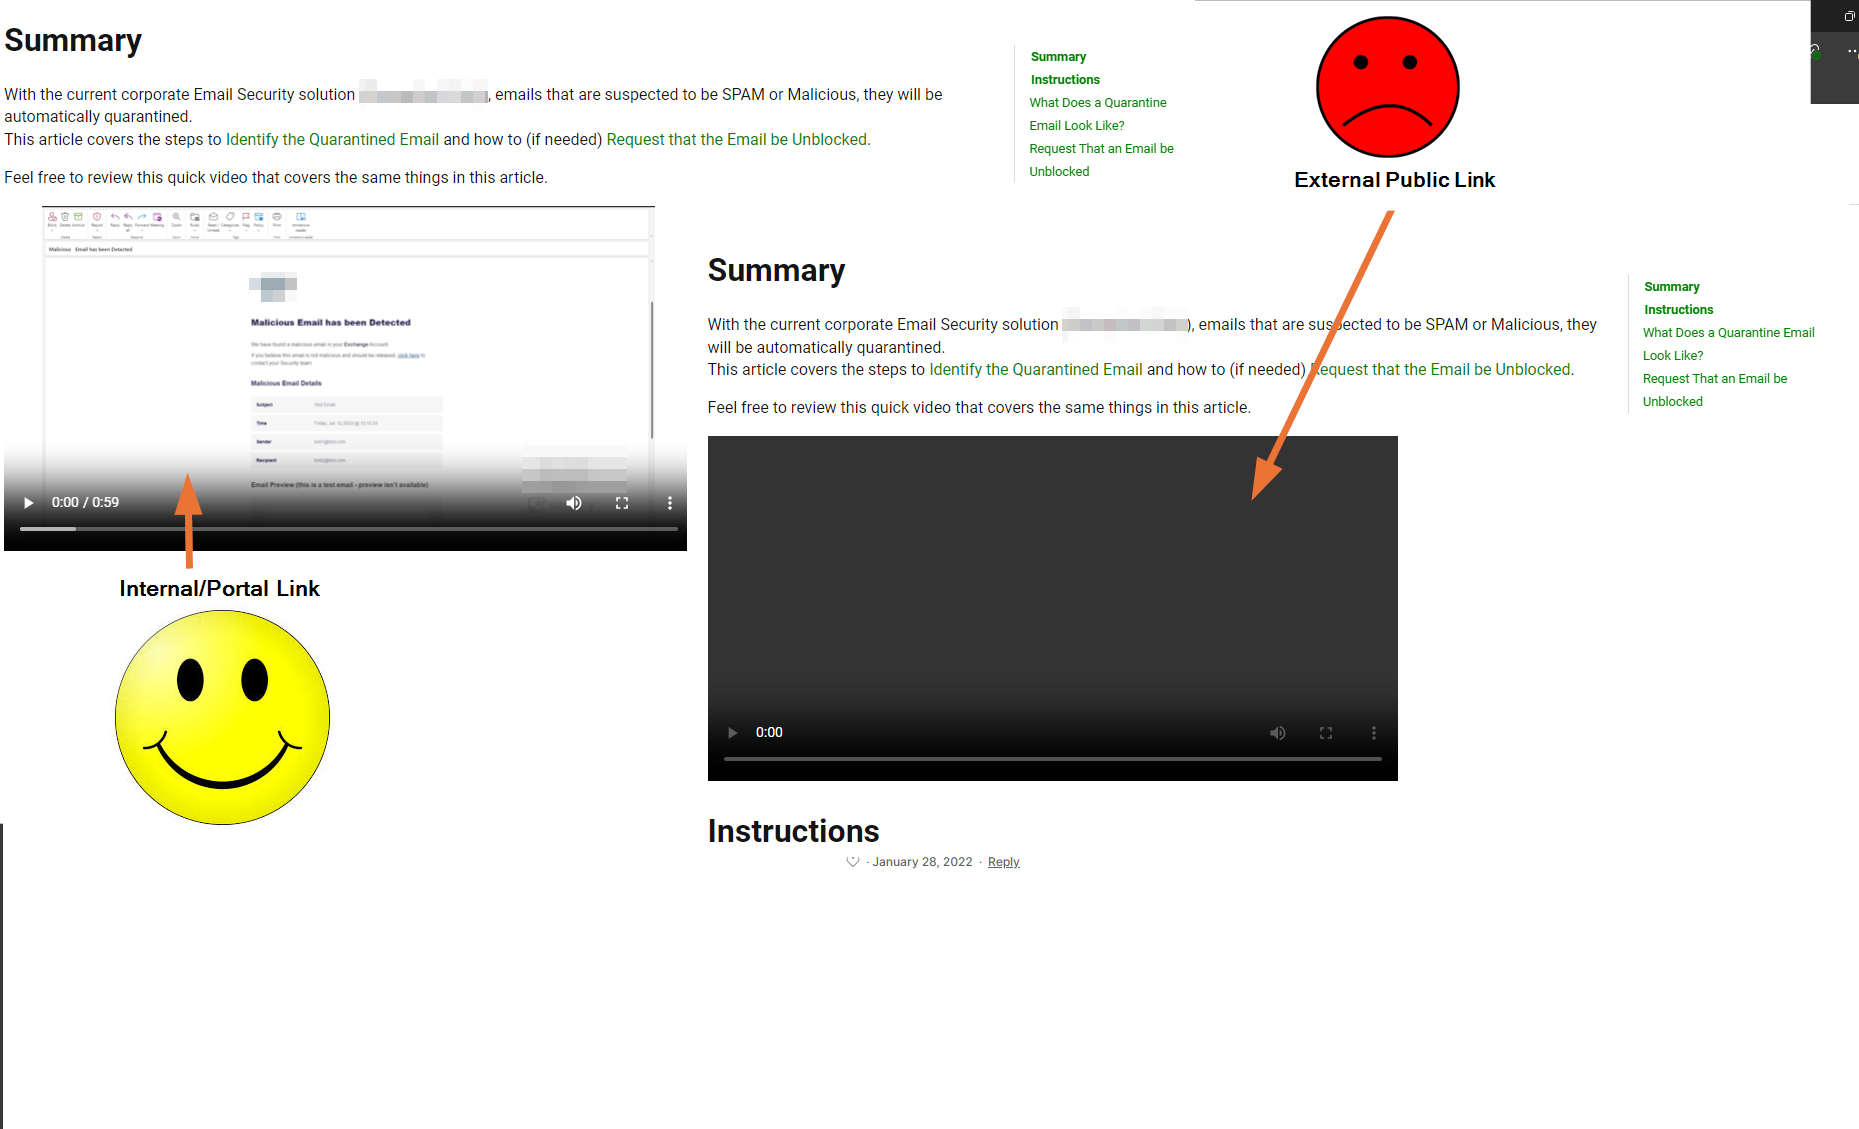1859x1129 pixels.
Task: Open What Does a Quarantine Email Look Like, left TOC
Action: coord(1097,114)
